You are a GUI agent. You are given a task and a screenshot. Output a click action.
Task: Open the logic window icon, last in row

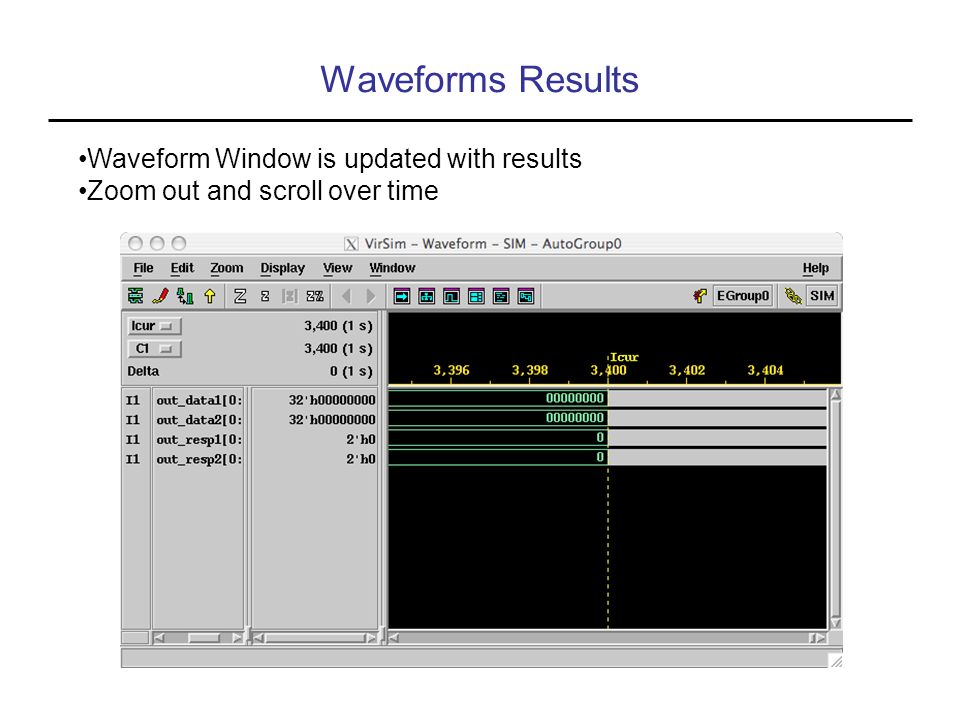coord(526,297)
